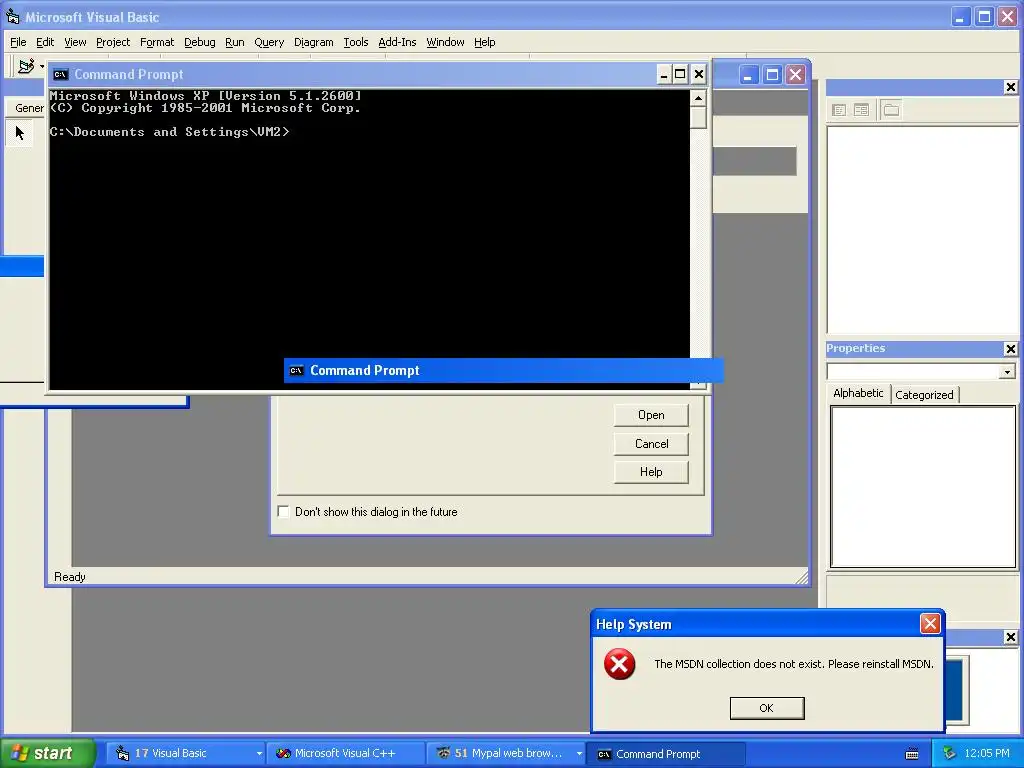Open the Properties object dropdown
Viewport: 1024px width, 768px height.
click(x=1007, y=372)
